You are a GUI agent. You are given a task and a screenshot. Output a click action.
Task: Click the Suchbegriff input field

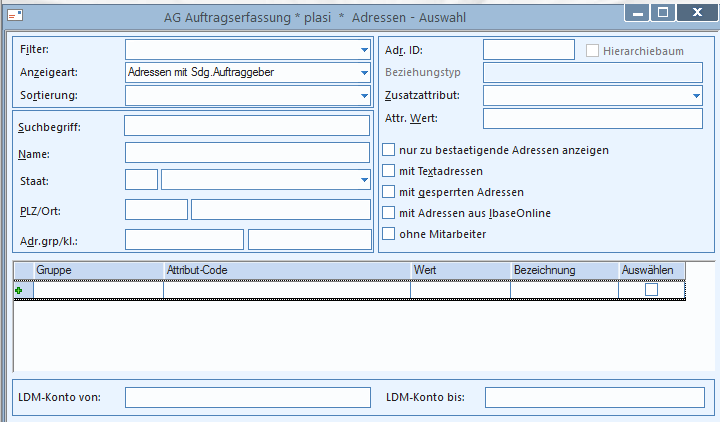coord(247,126)
